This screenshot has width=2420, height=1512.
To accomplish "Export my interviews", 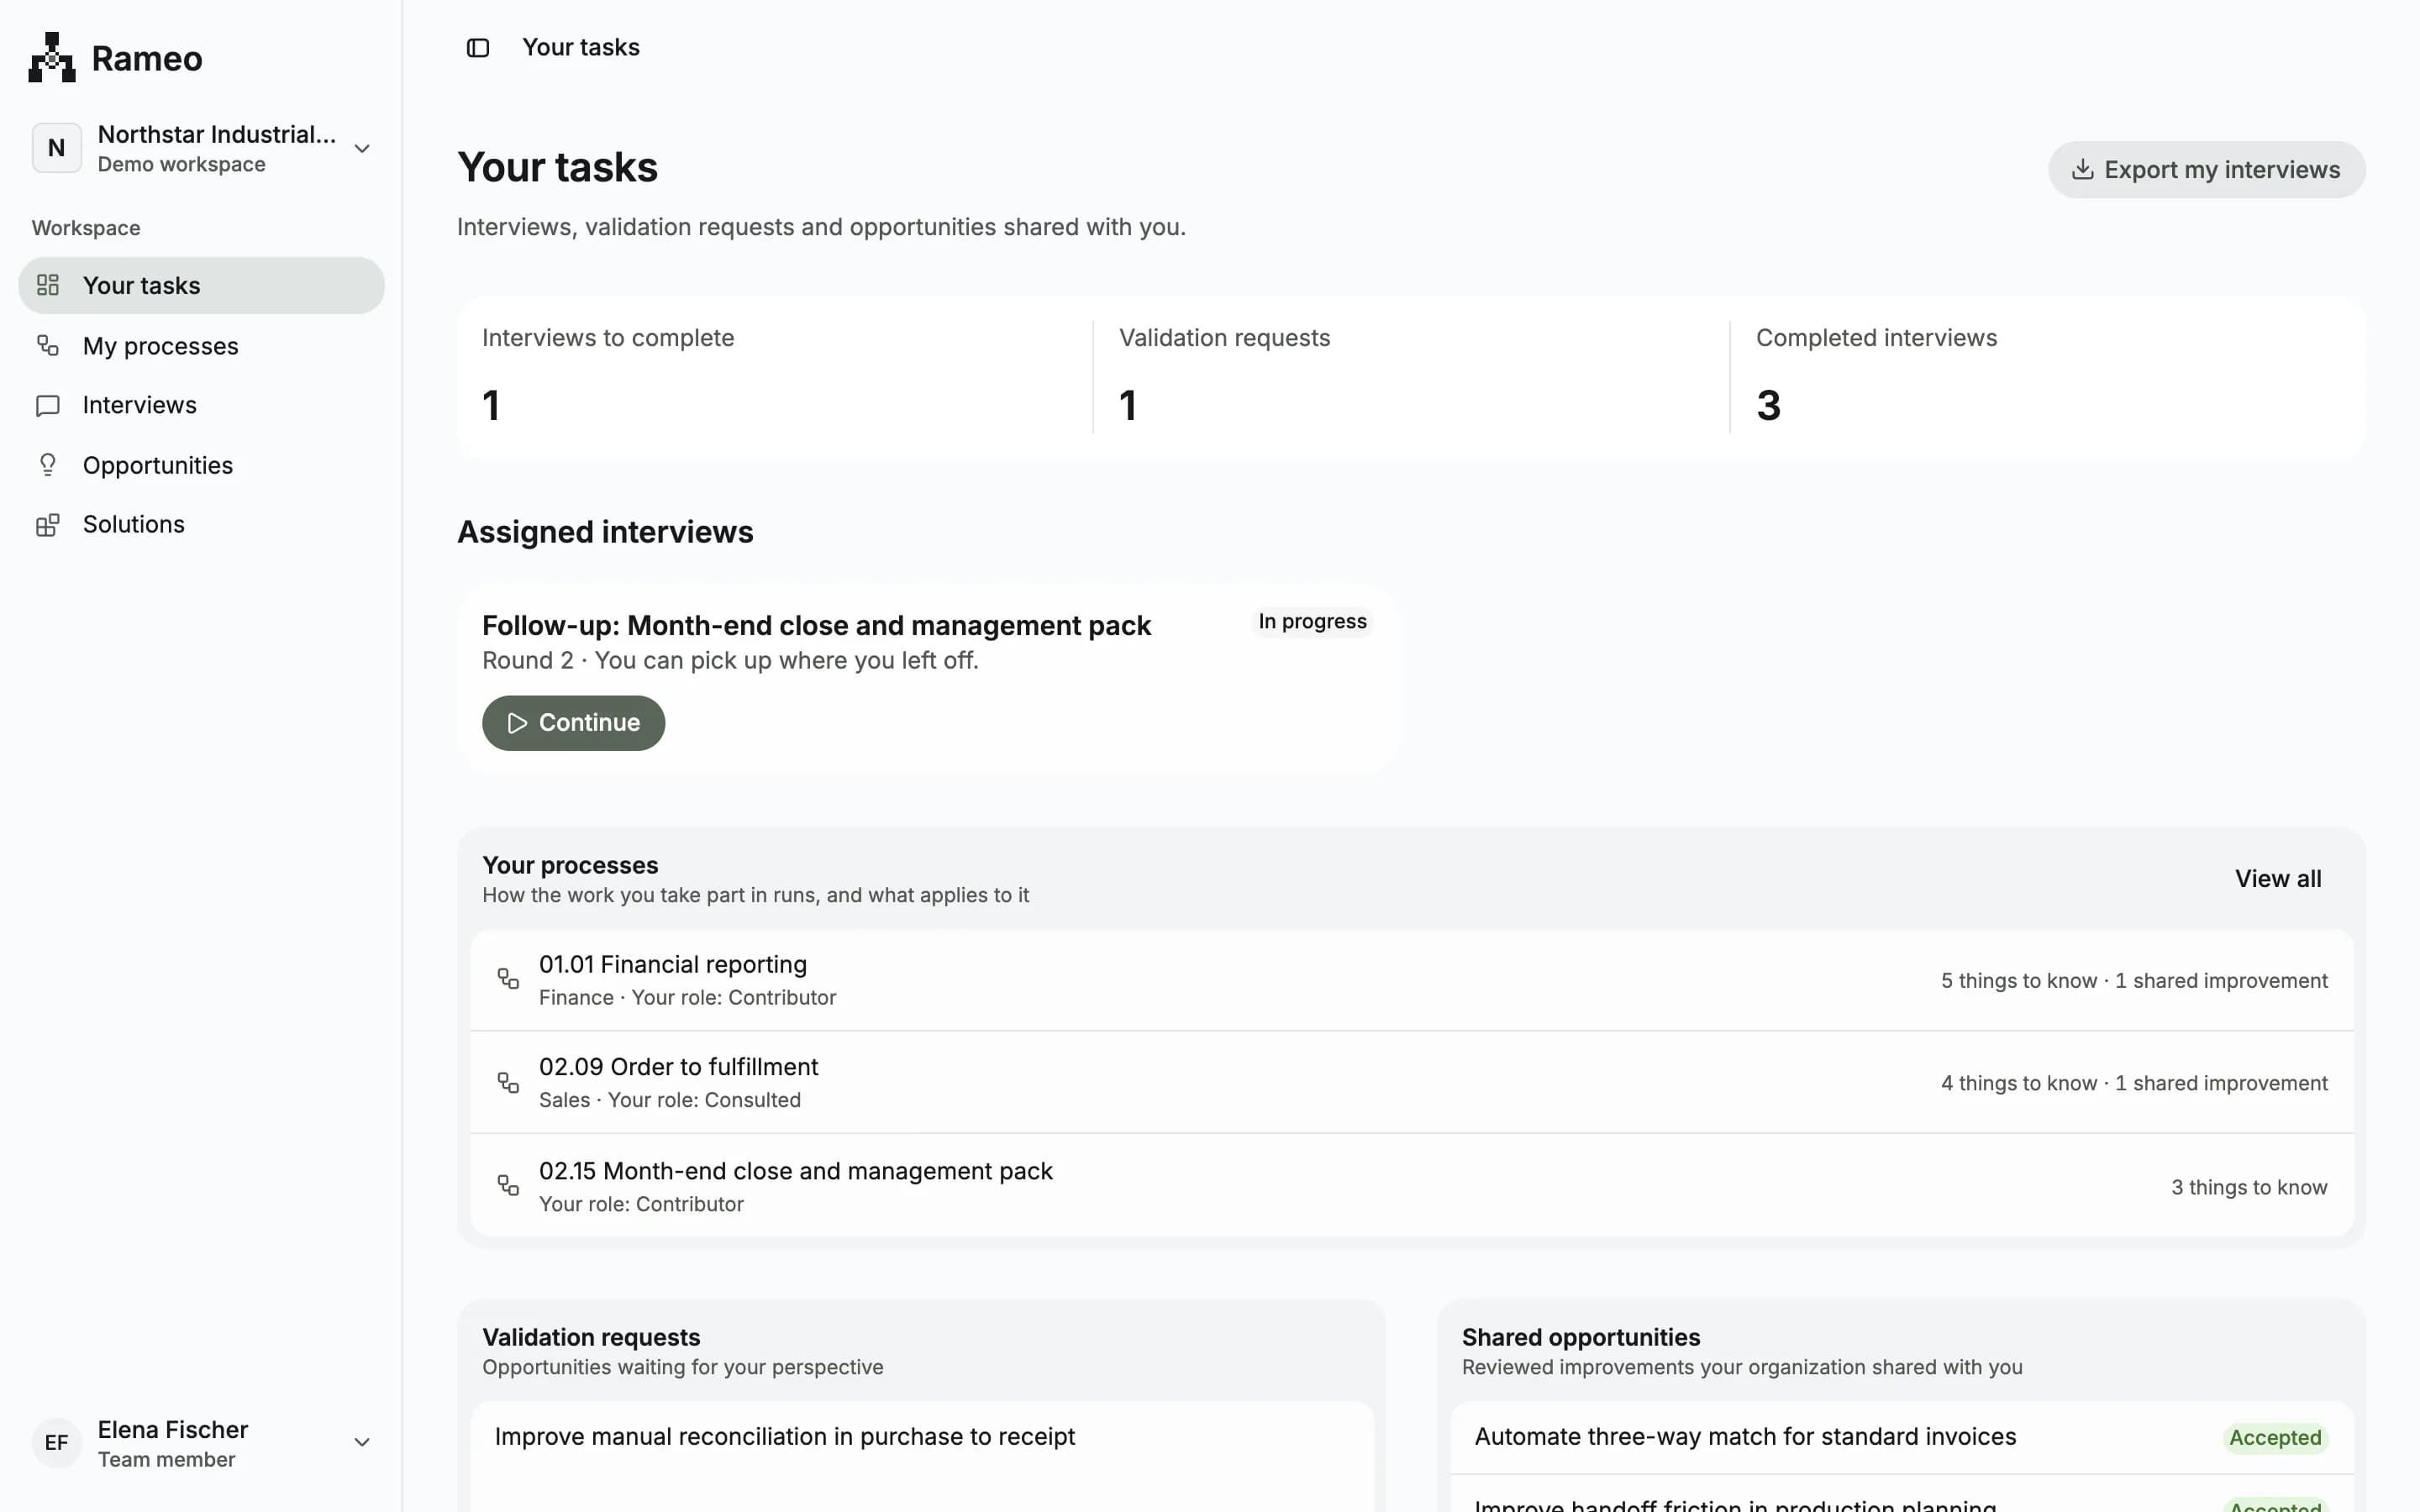I will pos(2206,170).
